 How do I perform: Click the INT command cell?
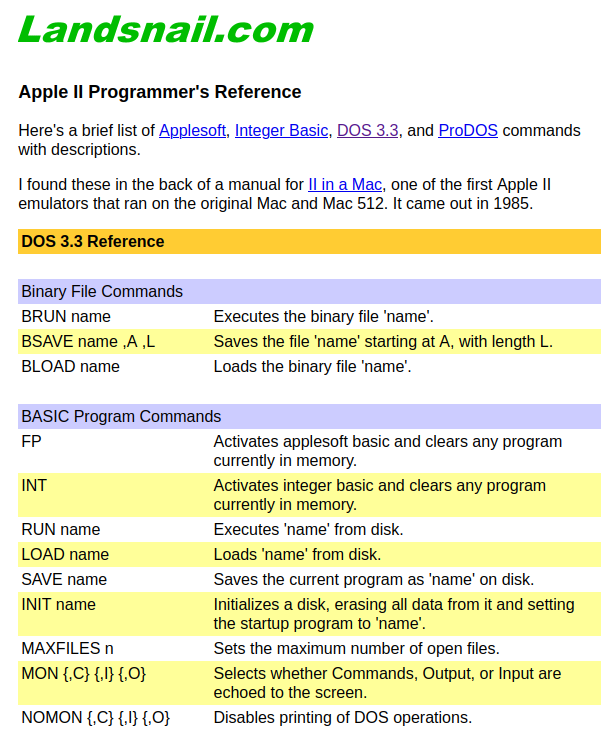point(114,495)
